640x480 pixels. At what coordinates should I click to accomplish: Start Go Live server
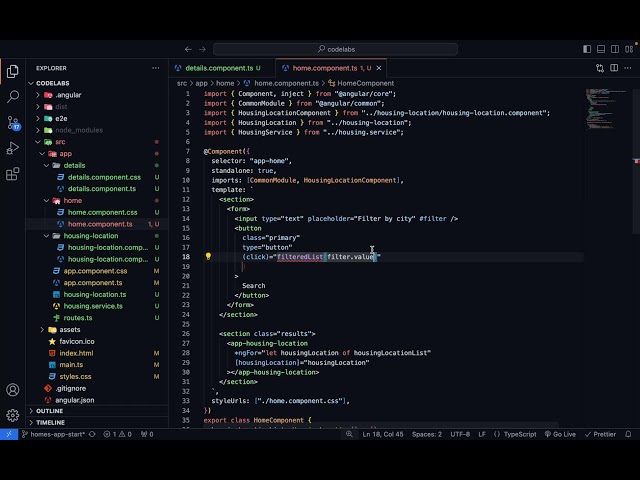point(560,434)
